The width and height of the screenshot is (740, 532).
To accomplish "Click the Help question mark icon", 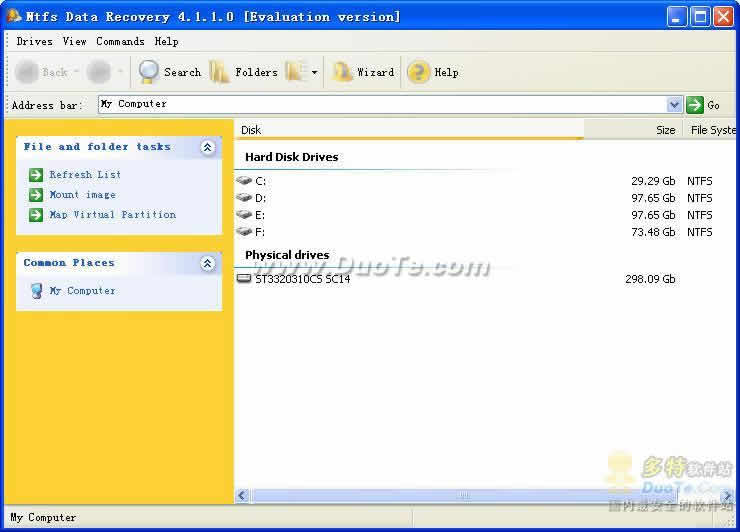I will (418, 72).
